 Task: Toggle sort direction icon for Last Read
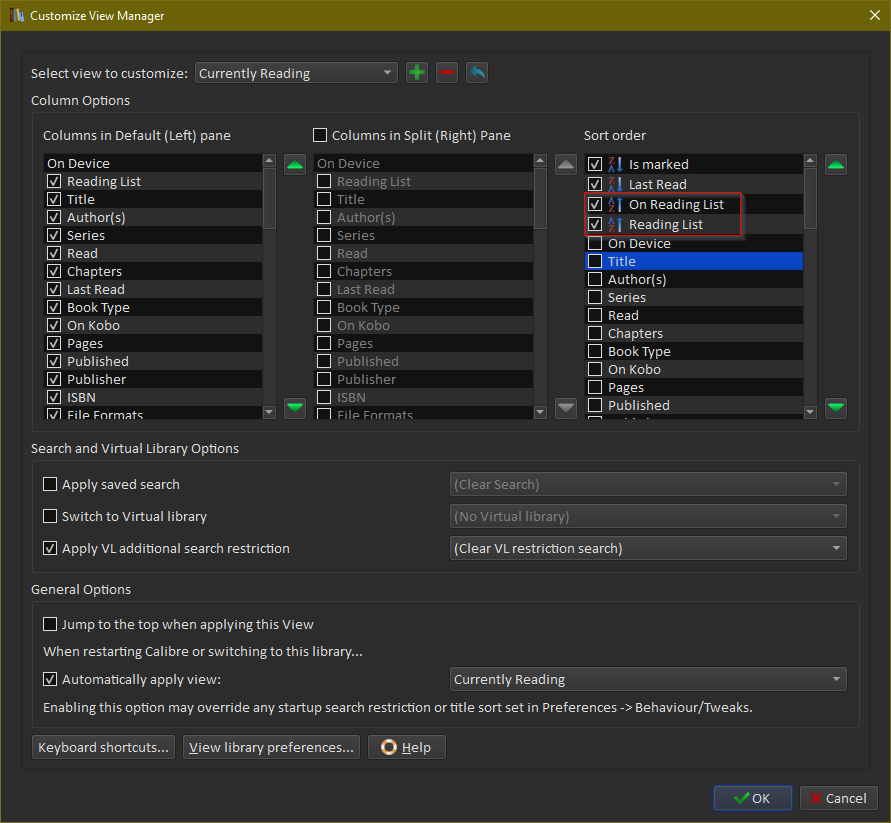pos(615,184)
